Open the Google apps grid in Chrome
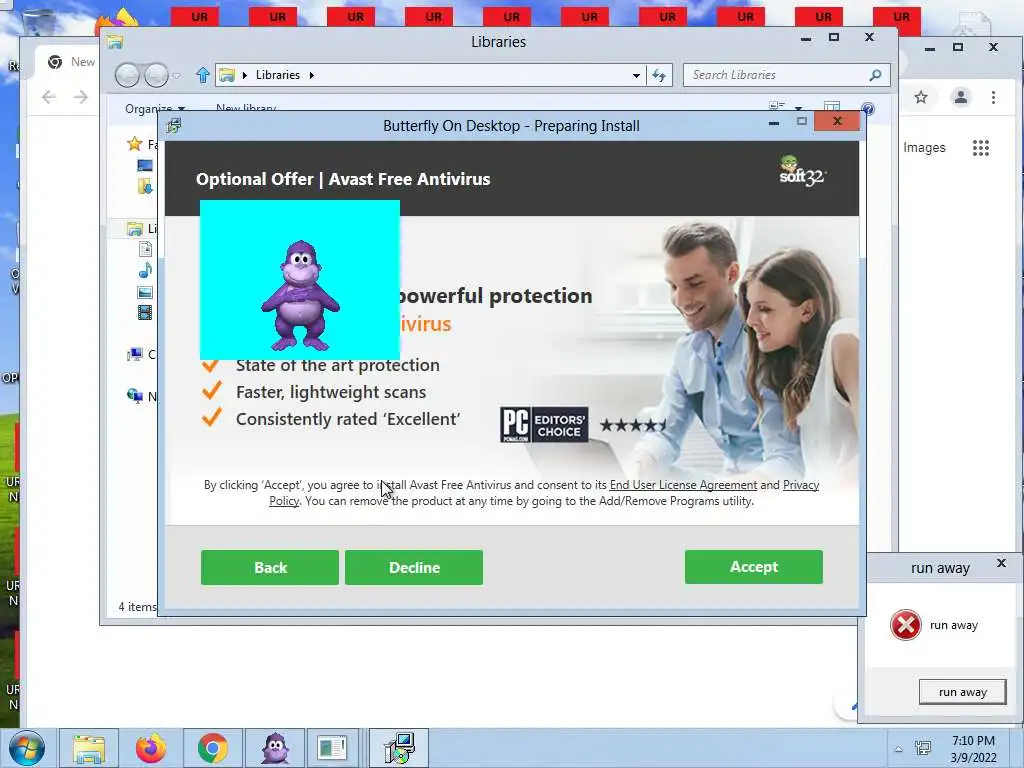The image size is (1024, 768). [980, 148]
